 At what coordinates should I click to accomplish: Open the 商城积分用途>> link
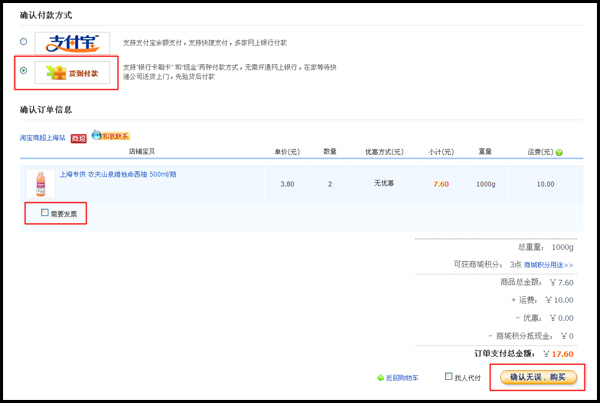click(x=548, y=265)
